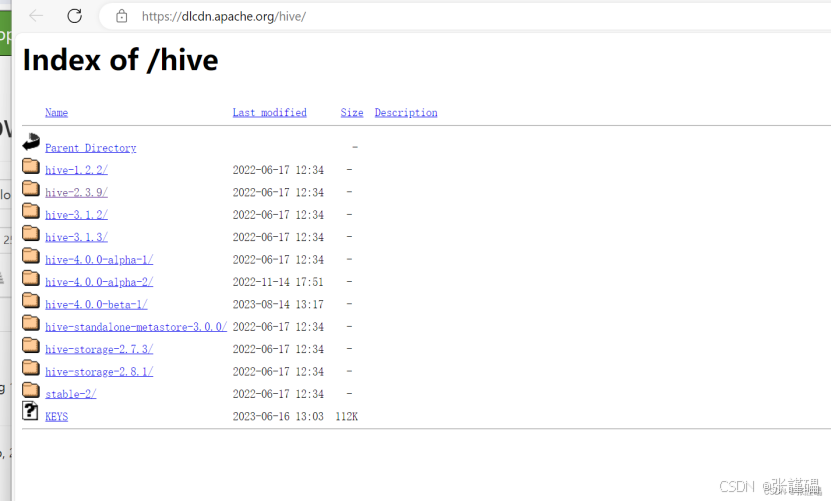Click folder icon beside hive-2.3.9
The image size is (831, 502).
pyautogui.click(x=31, y=188)
